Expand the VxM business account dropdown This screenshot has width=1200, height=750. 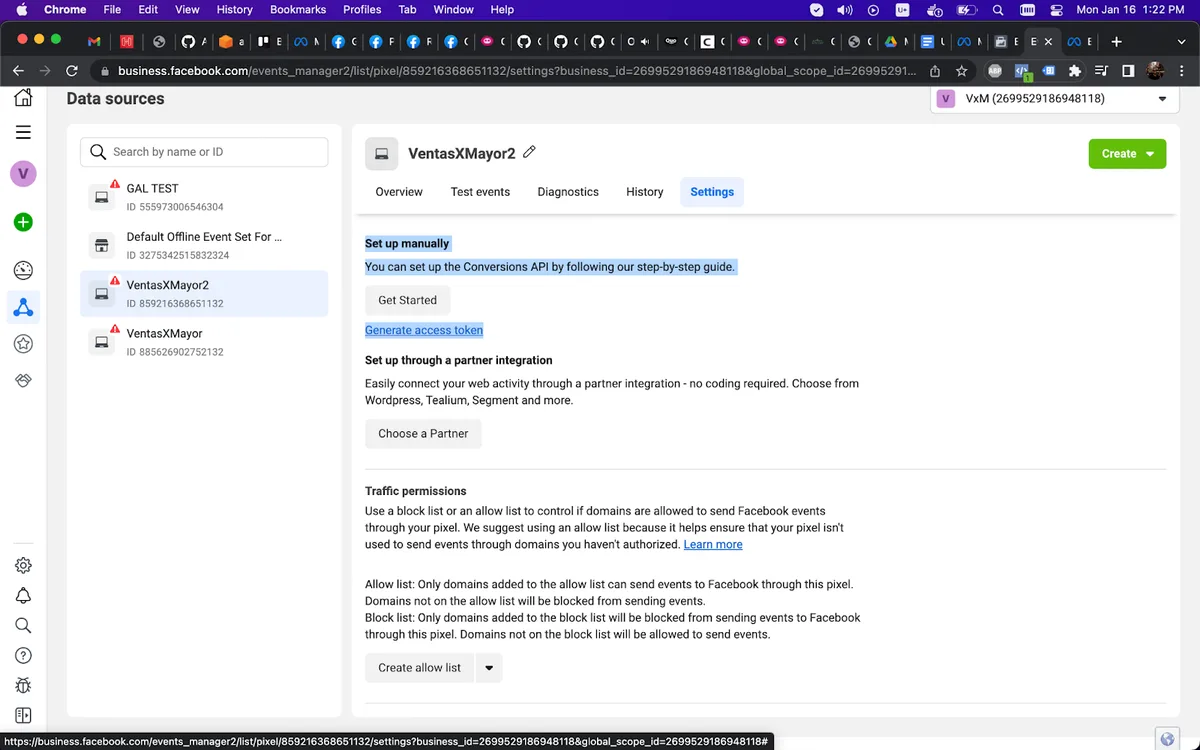[x=1161, y=99]
